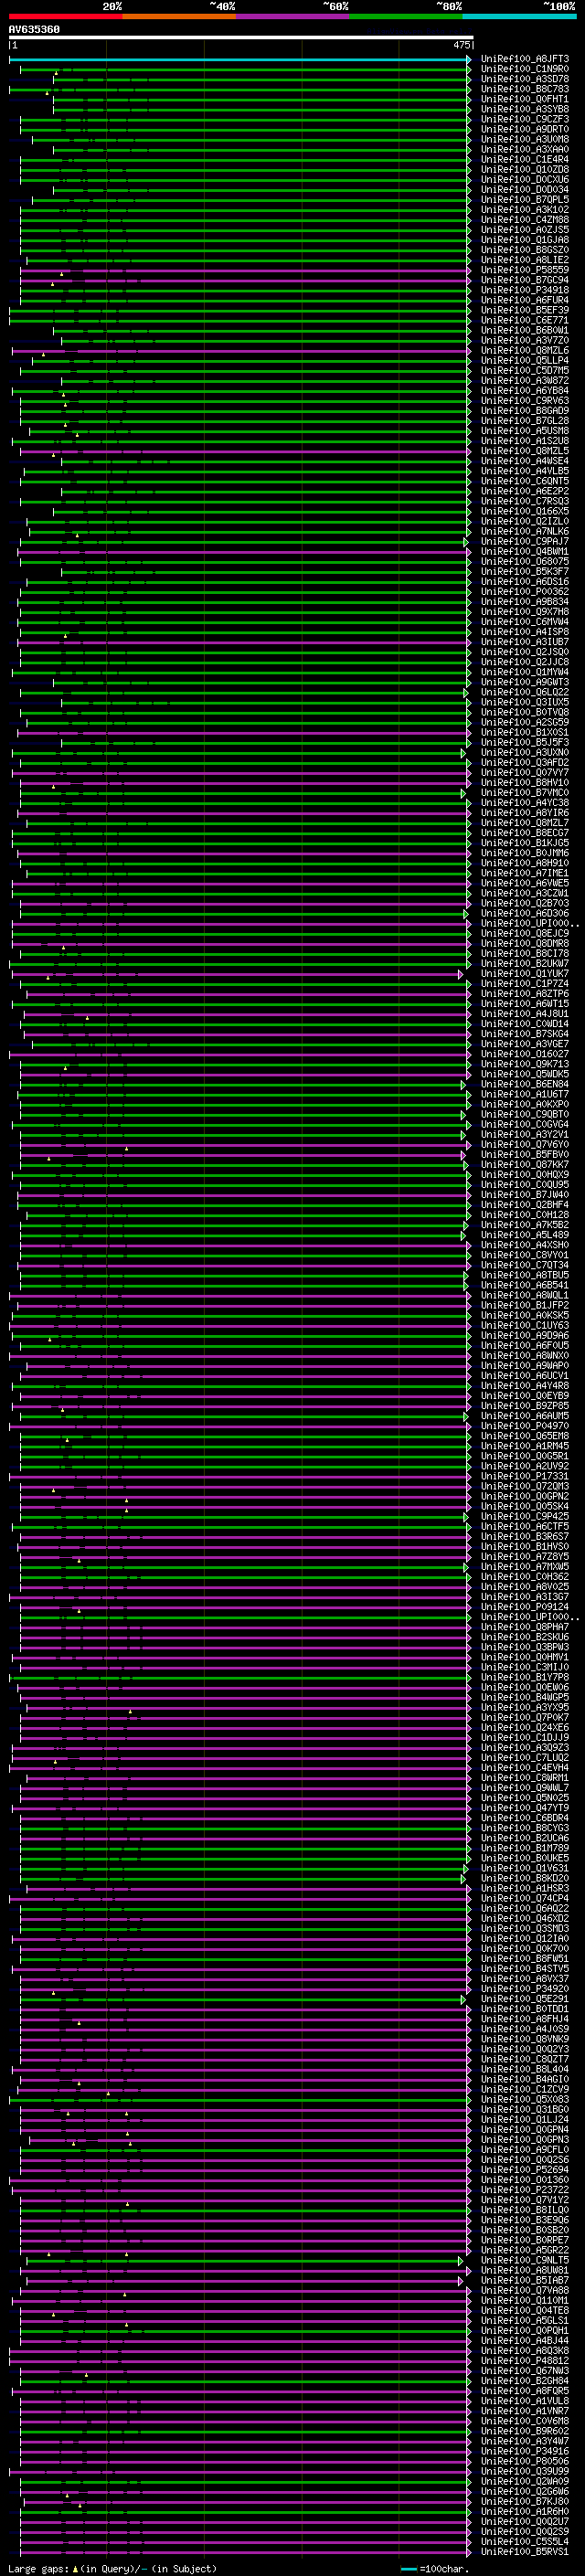Select label UniRef100_Q0FHT1

pyautogui.click(x=525, y=99)
